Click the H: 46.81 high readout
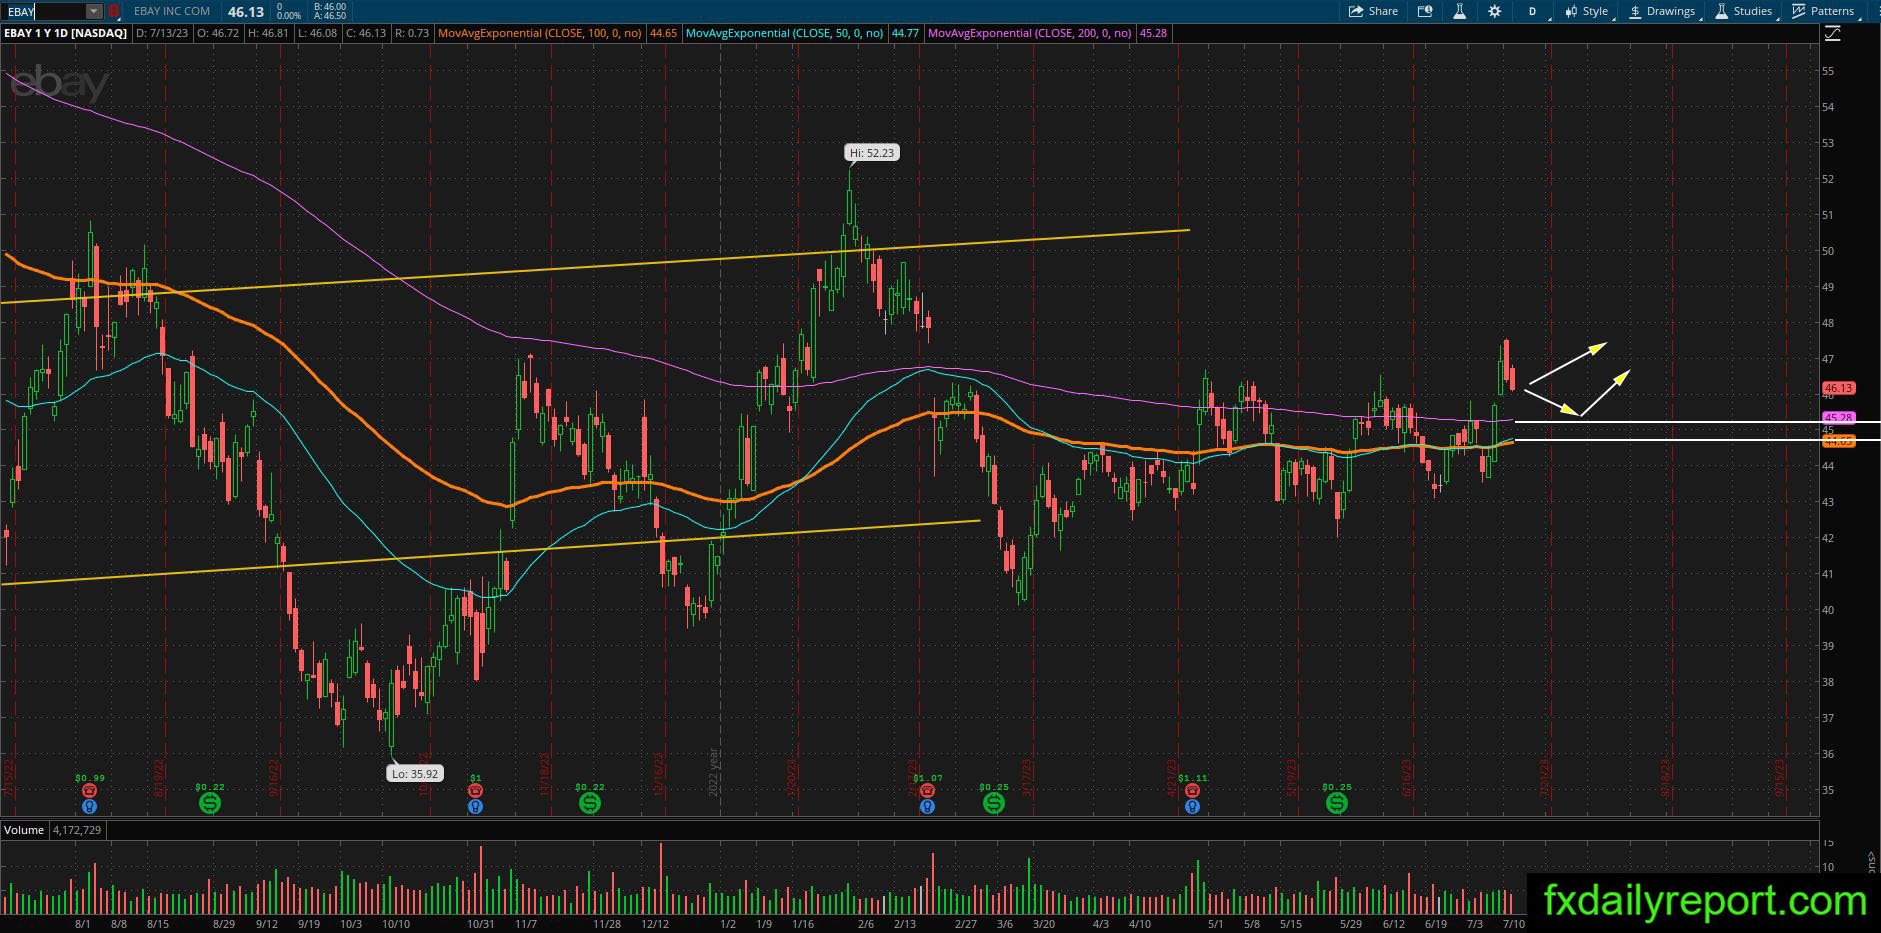The width and height of the screenshot is (1881, 933). point(269,33)
